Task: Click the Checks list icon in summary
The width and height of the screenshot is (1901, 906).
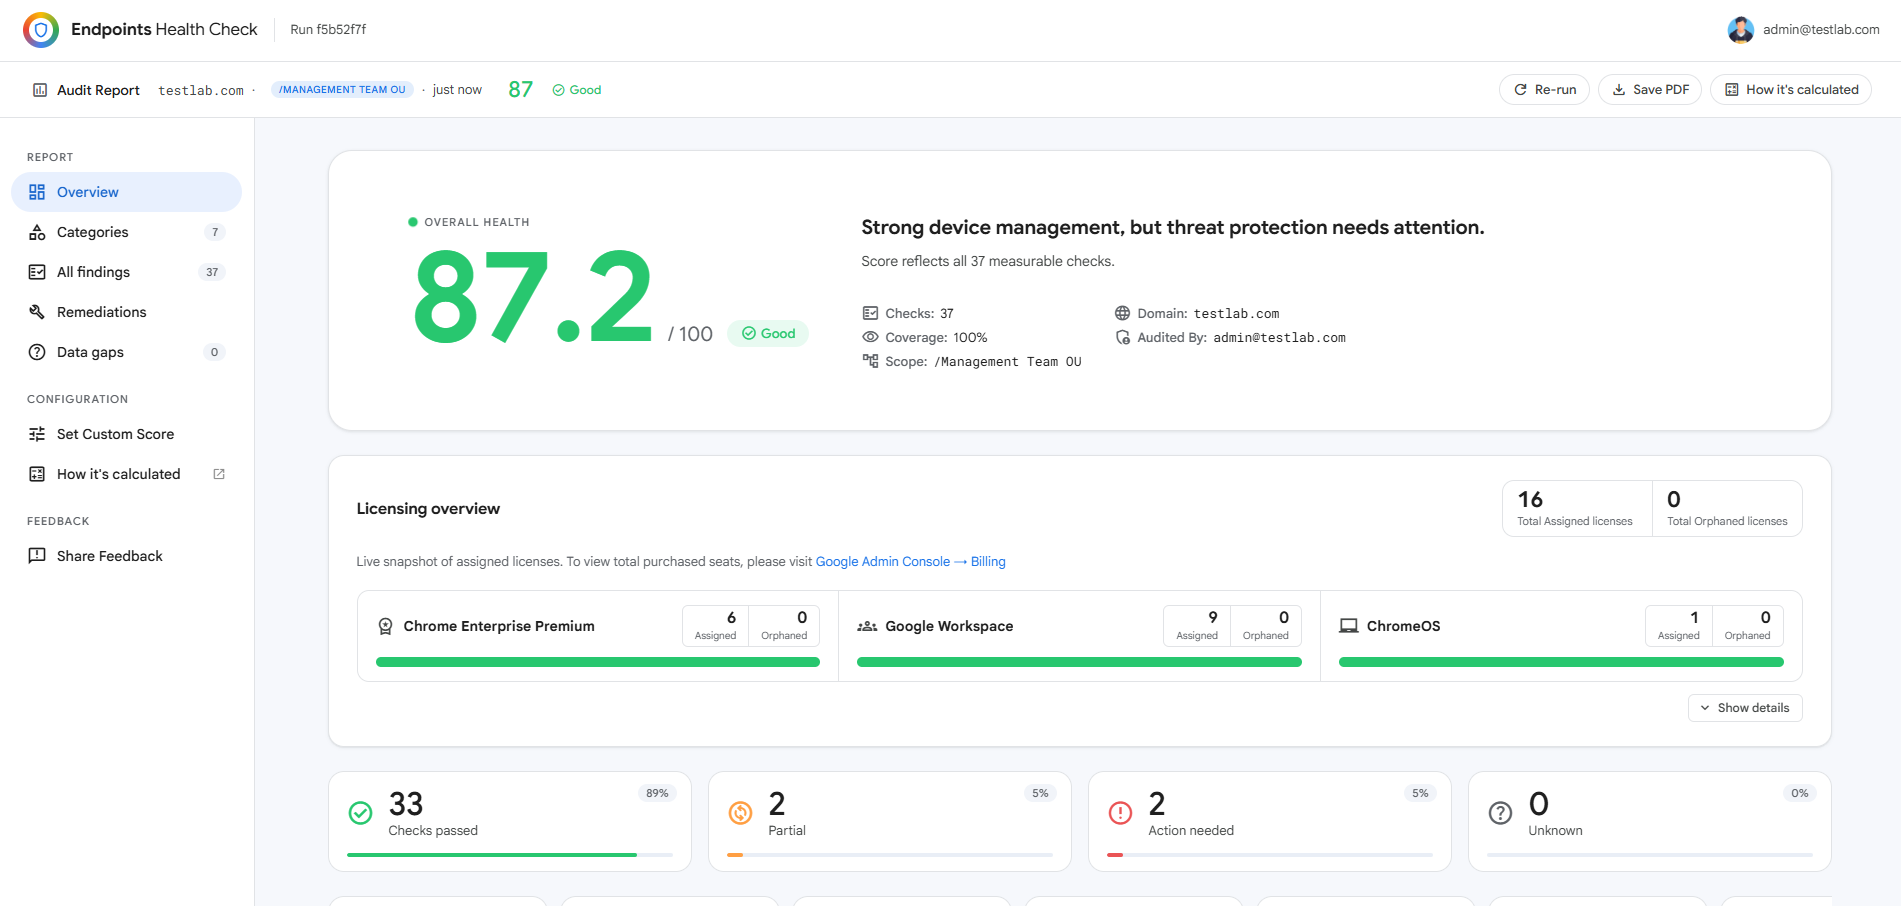Action: (870, 313)
